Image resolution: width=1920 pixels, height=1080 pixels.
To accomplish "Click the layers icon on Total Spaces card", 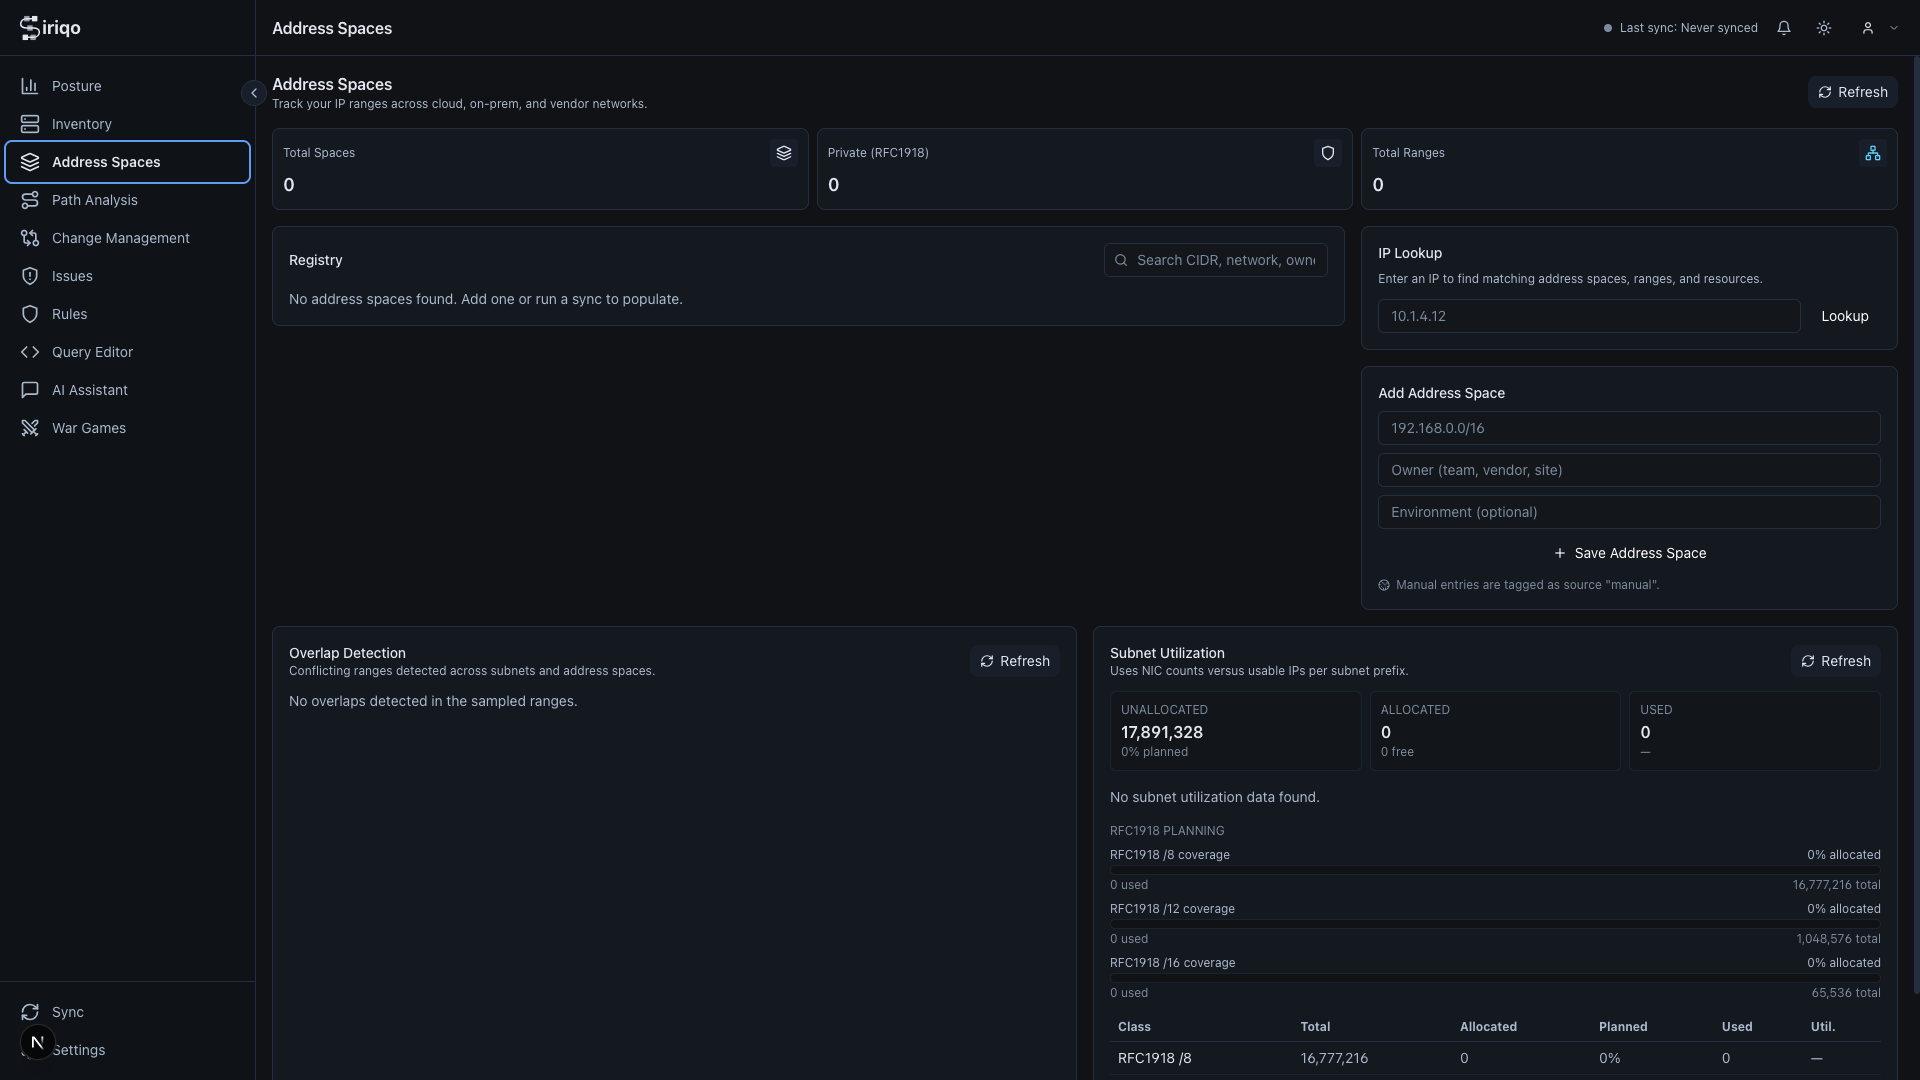I will (784, 153).
